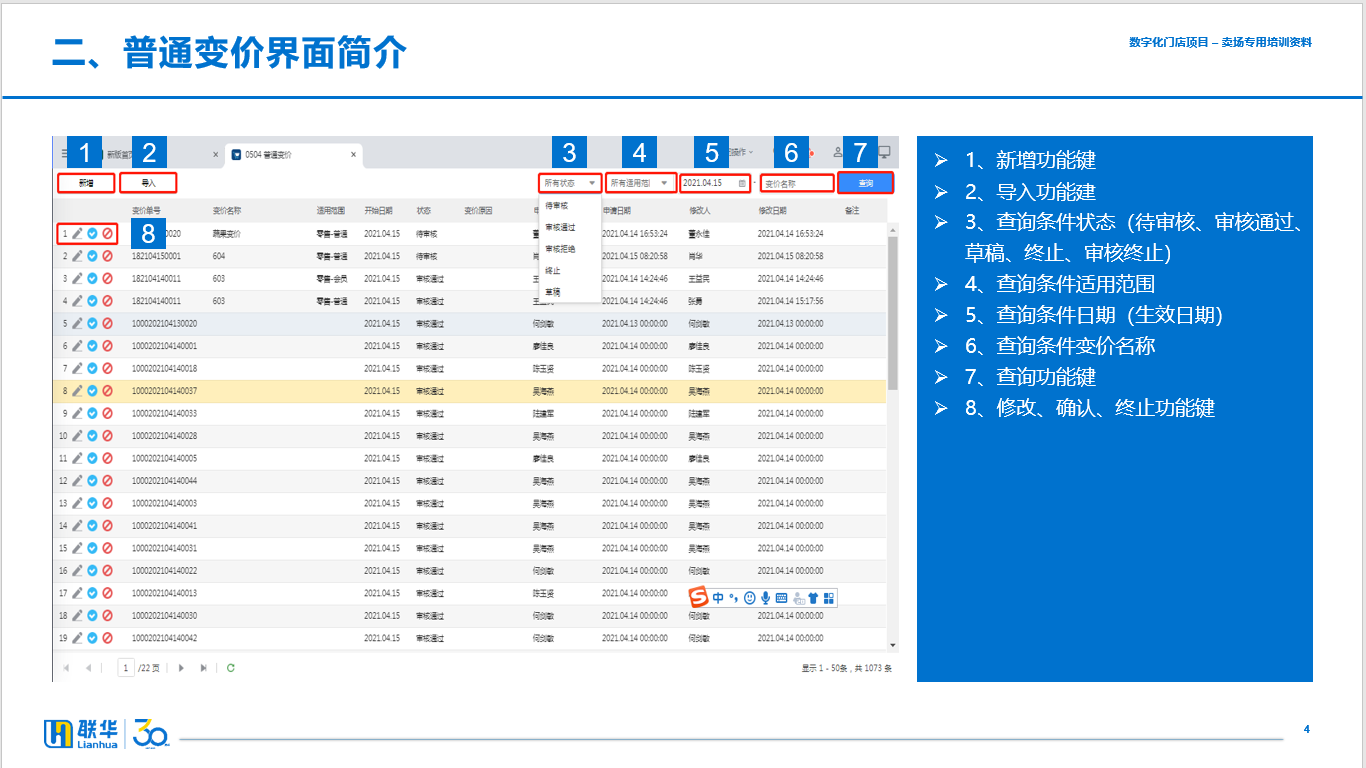The image size is (1366, 768).
Task: Click the red stop icon in row 9
Action: coord(107,413)
